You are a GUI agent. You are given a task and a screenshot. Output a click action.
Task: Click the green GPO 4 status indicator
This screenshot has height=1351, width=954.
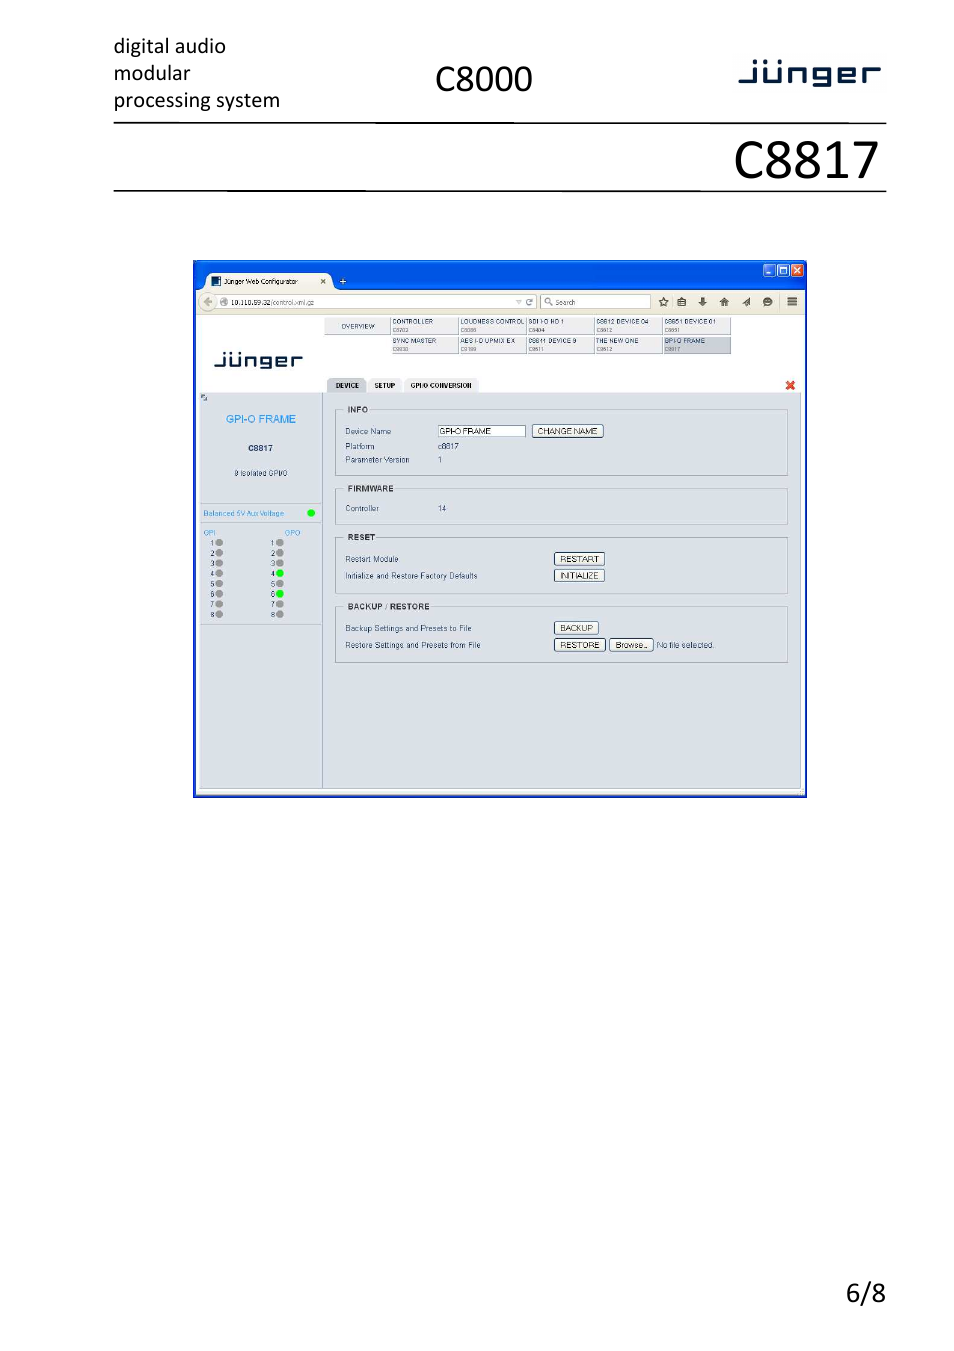point(280,573)
